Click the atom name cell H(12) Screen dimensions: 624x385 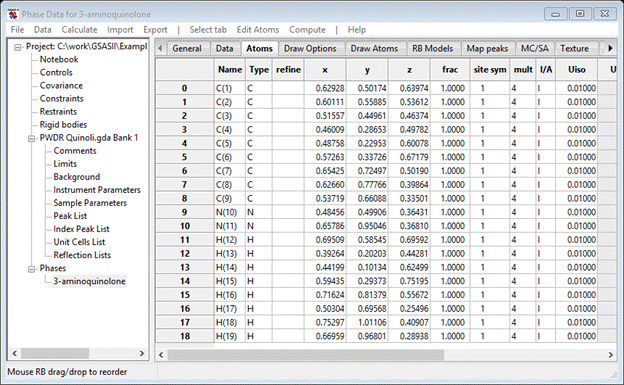tap(230, 240)
